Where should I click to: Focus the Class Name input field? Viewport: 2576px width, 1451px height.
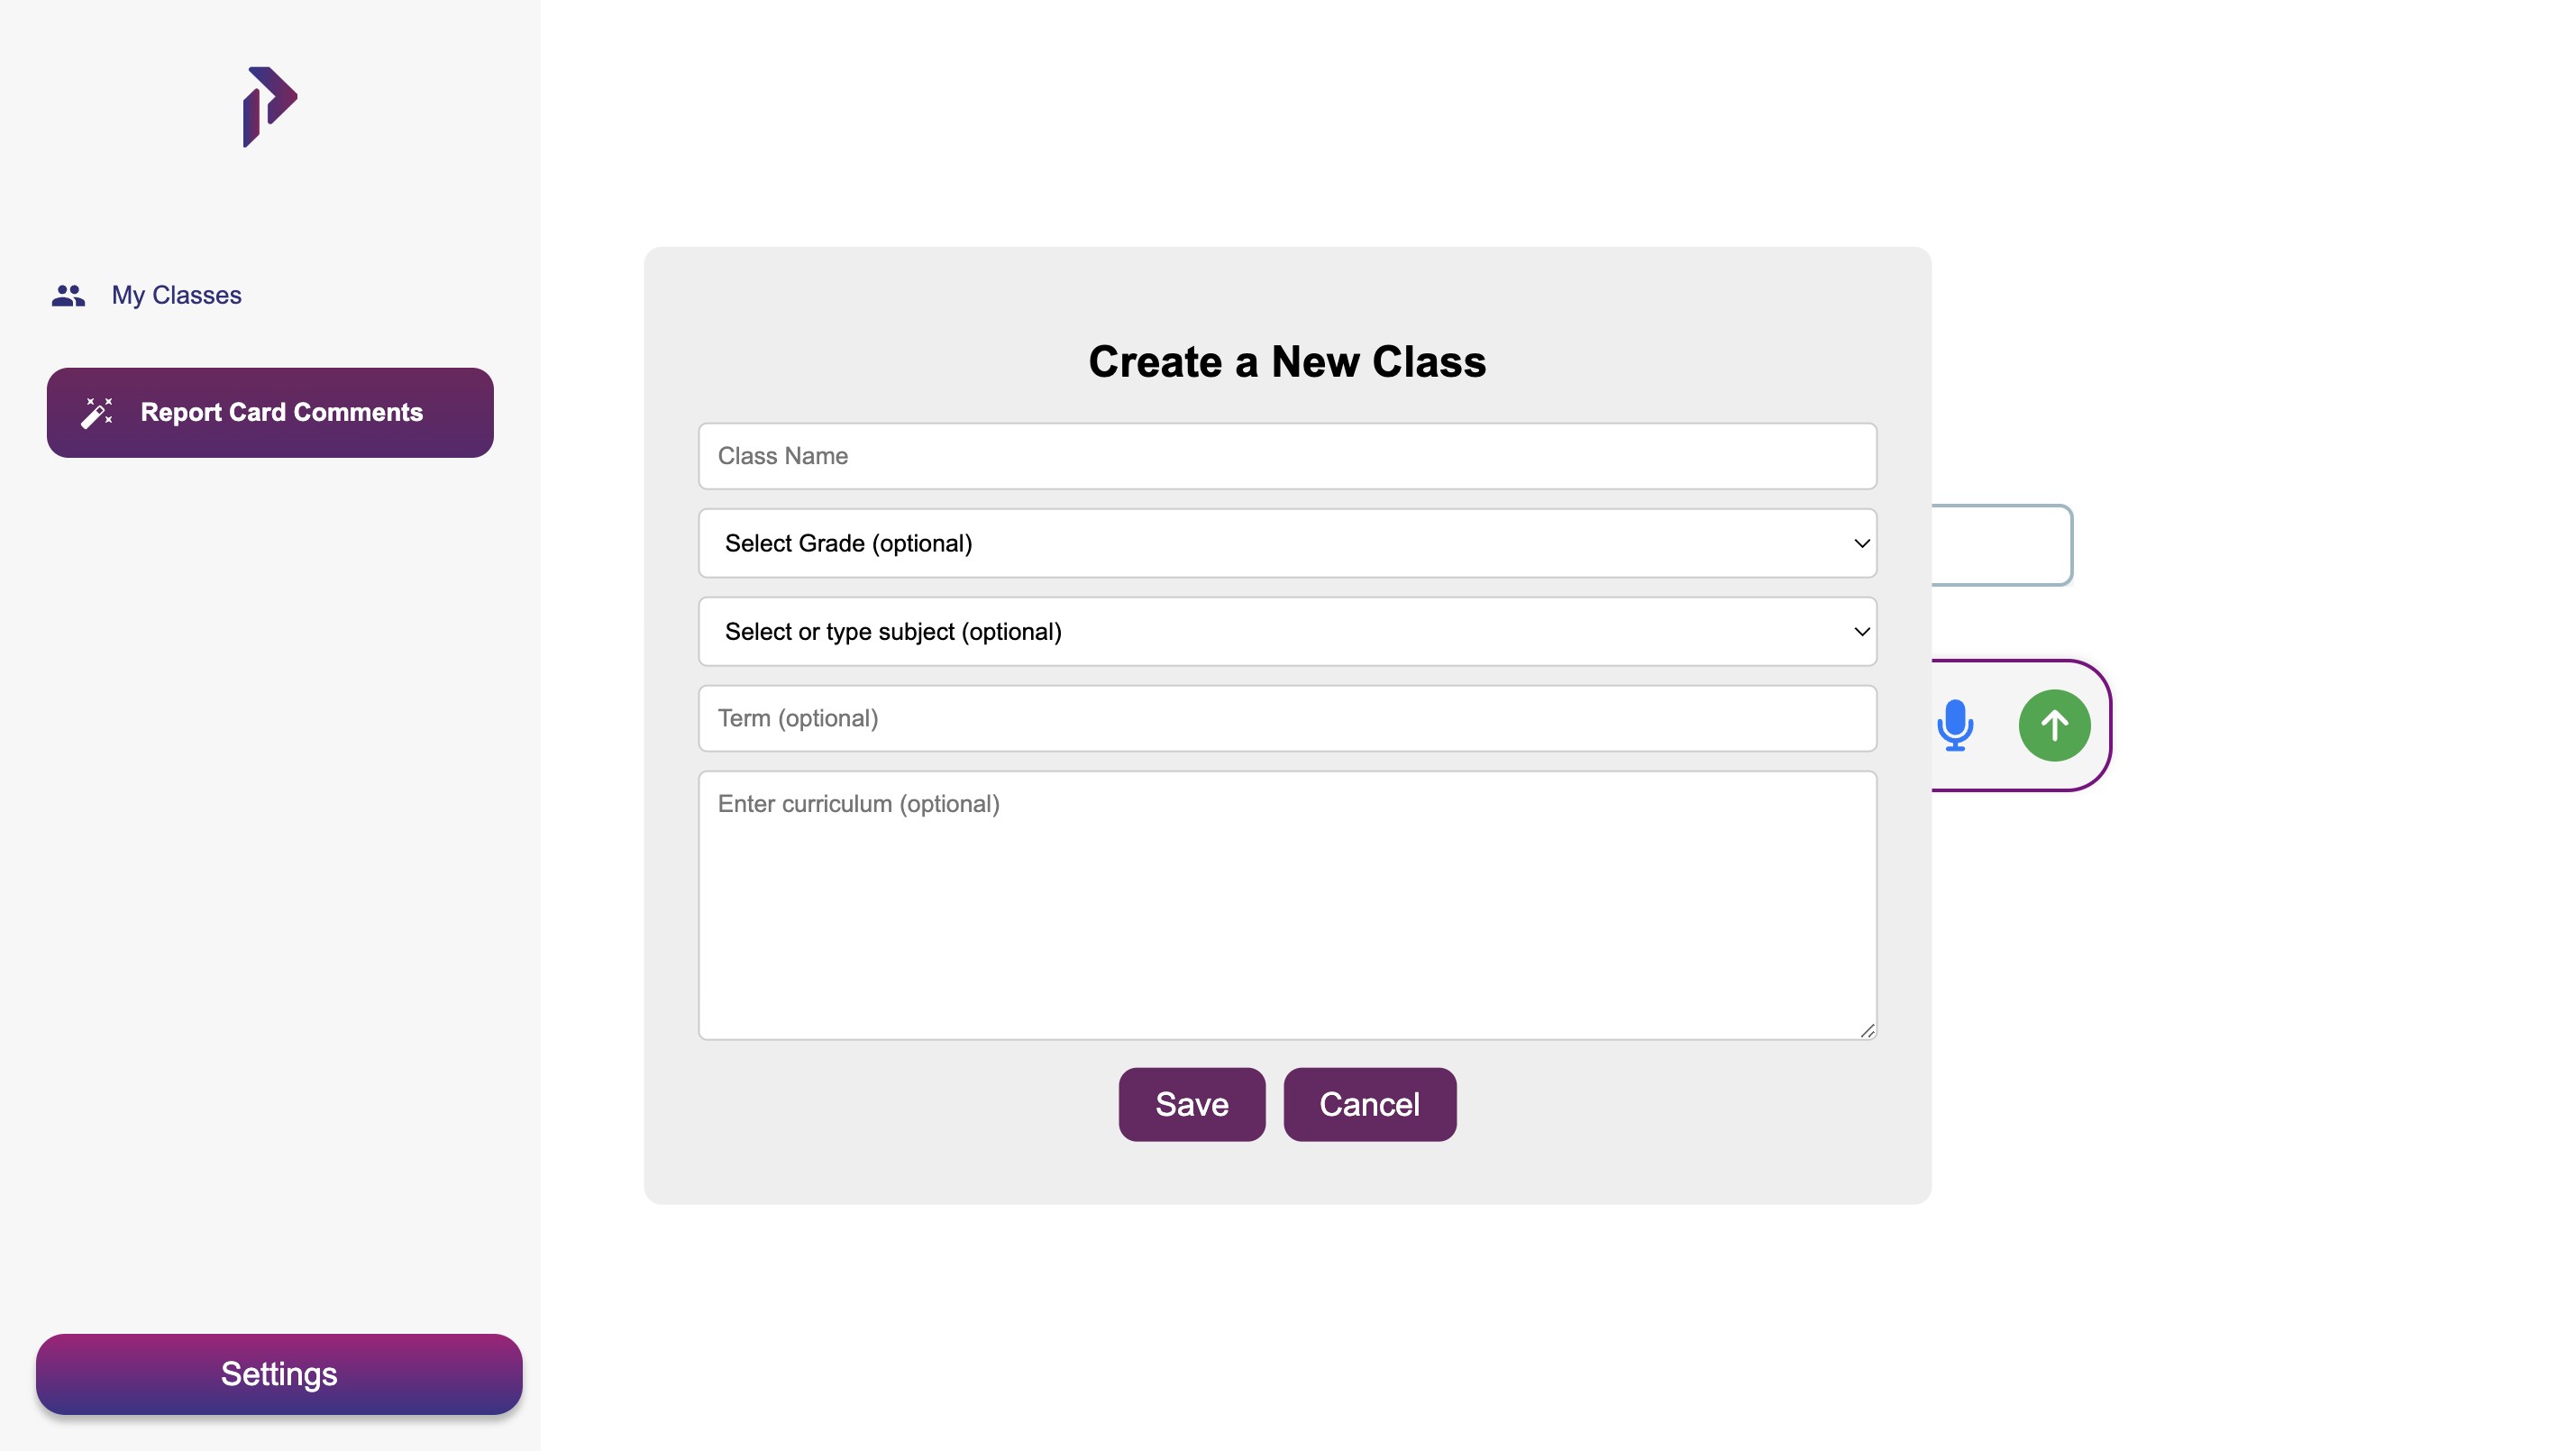coord(1286,456)
